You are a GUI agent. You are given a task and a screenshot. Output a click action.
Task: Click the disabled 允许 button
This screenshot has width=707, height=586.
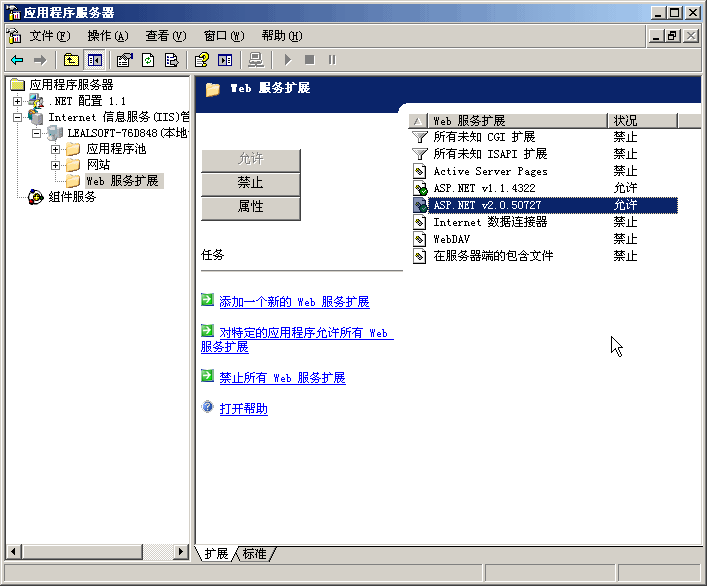251,159
